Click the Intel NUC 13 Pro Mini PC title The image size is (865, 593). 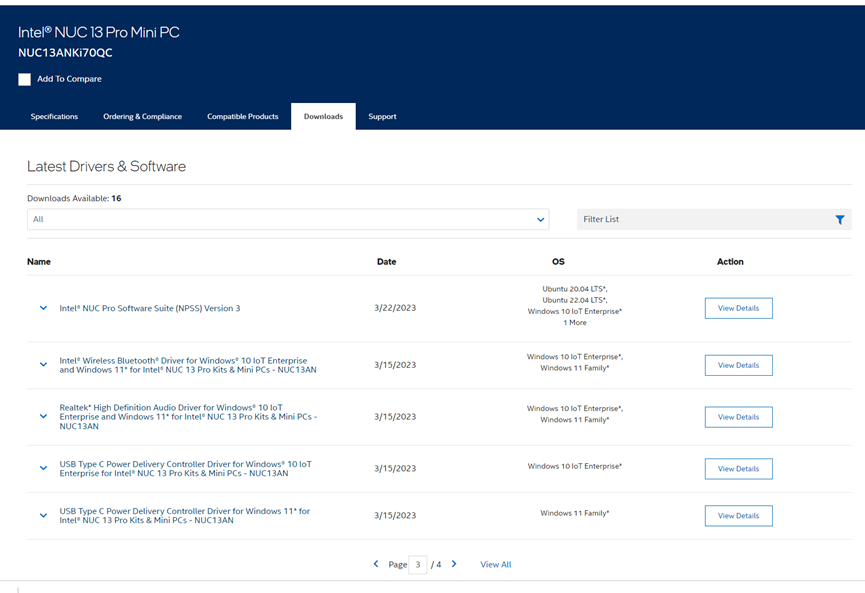point(99,33)
